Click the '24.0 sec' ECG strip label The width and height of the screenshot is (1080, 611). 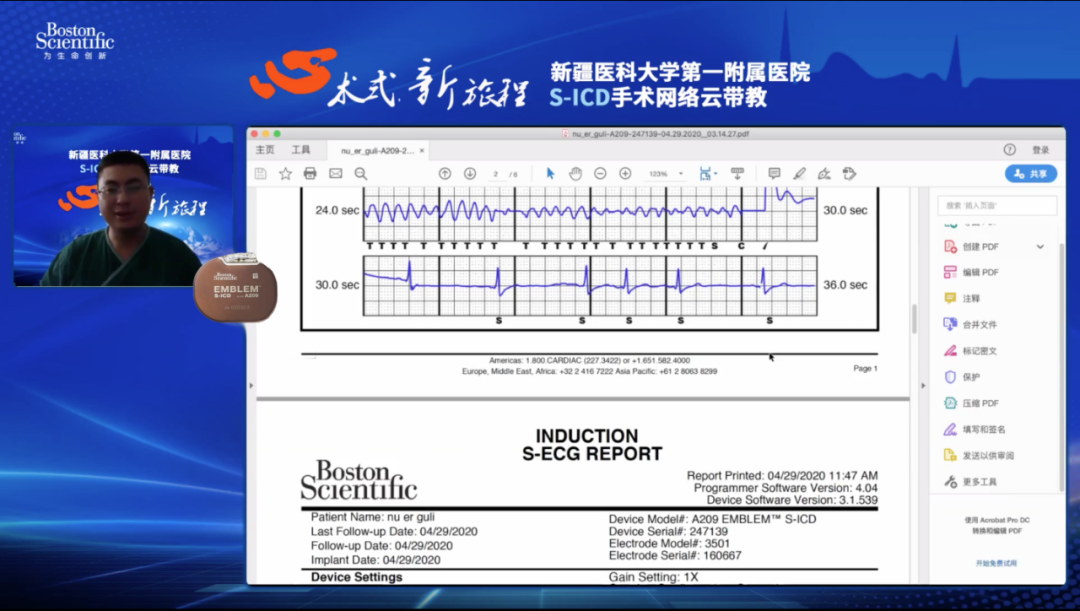pyautogui.click(x=337, y=210)
